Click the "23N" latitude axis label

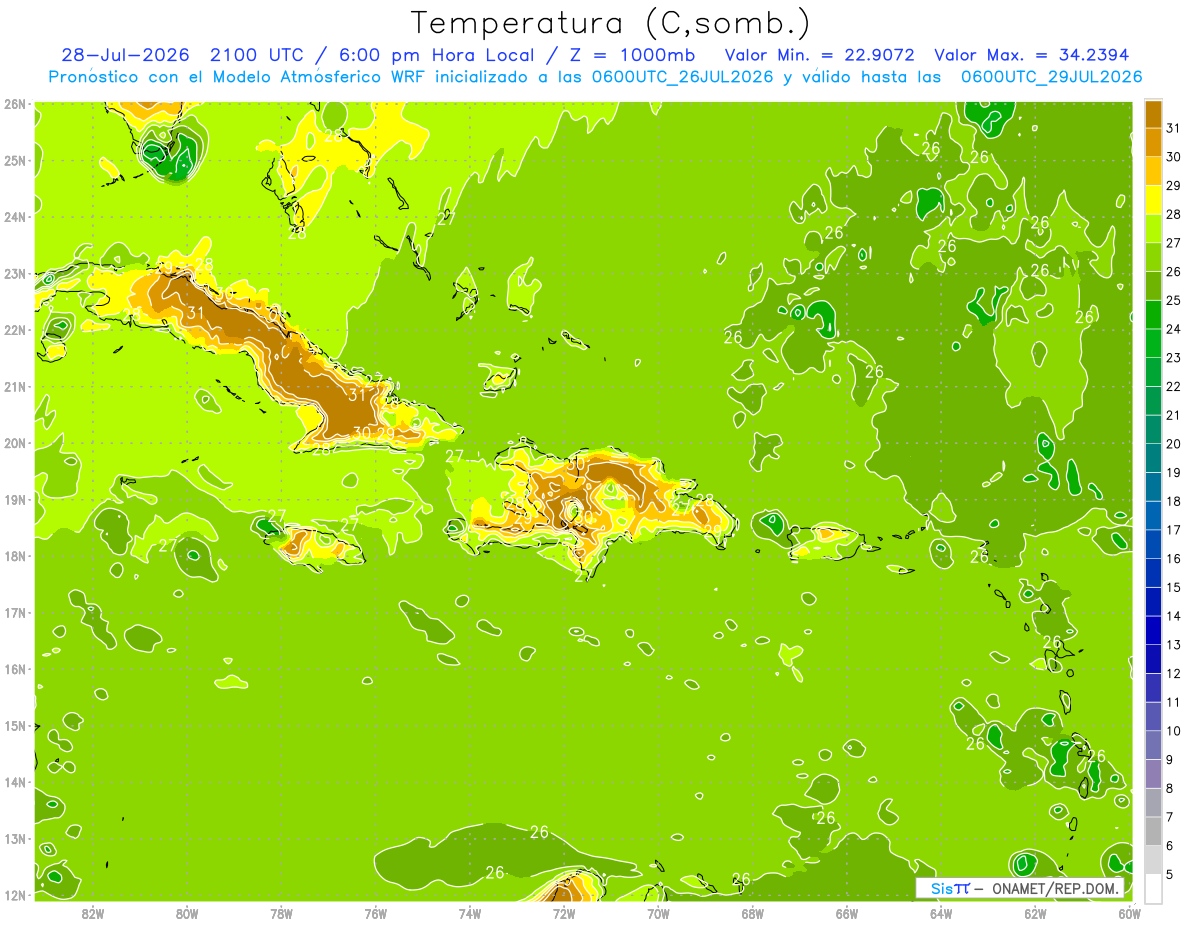point(15,274)
